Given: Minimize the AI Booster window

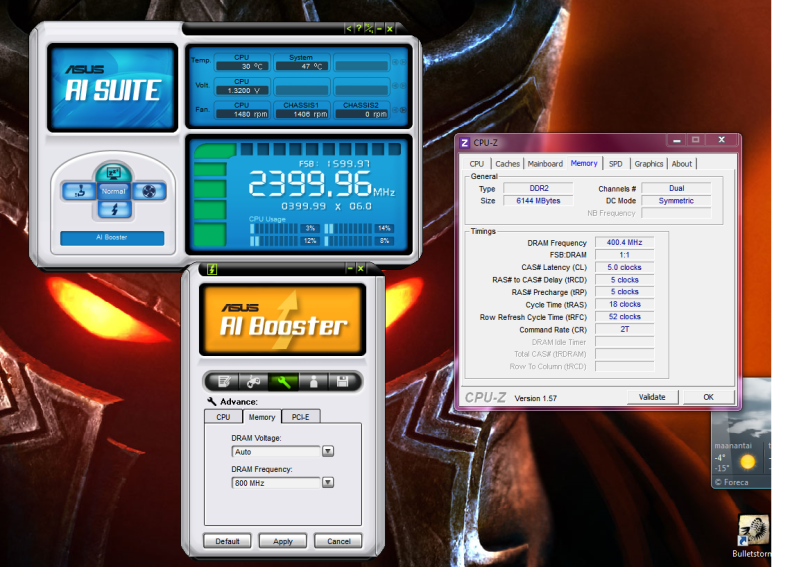Looking at the screenshot, I should point(350,268).
